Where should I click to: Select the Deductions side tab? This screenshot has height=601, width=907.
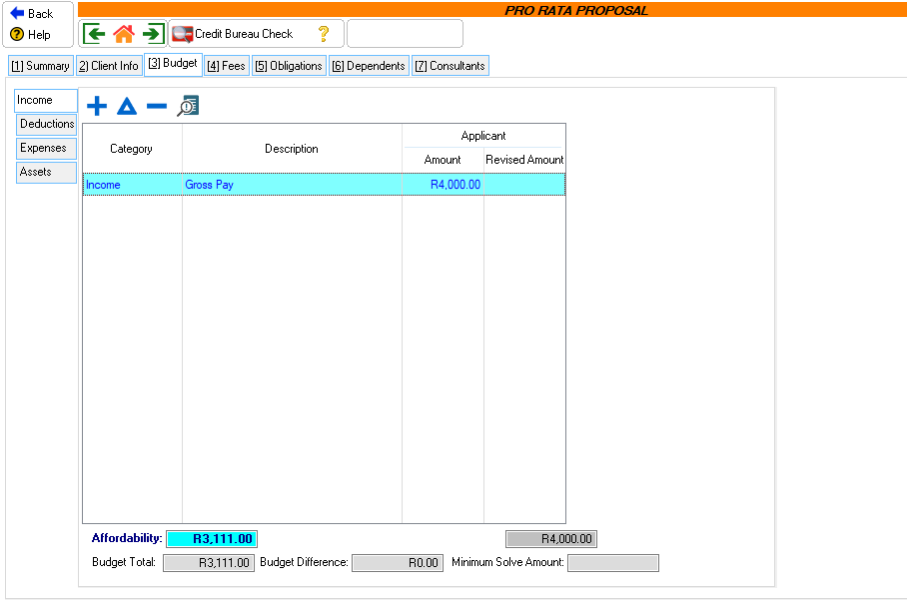pyautogui.click(x=47, y=124)
